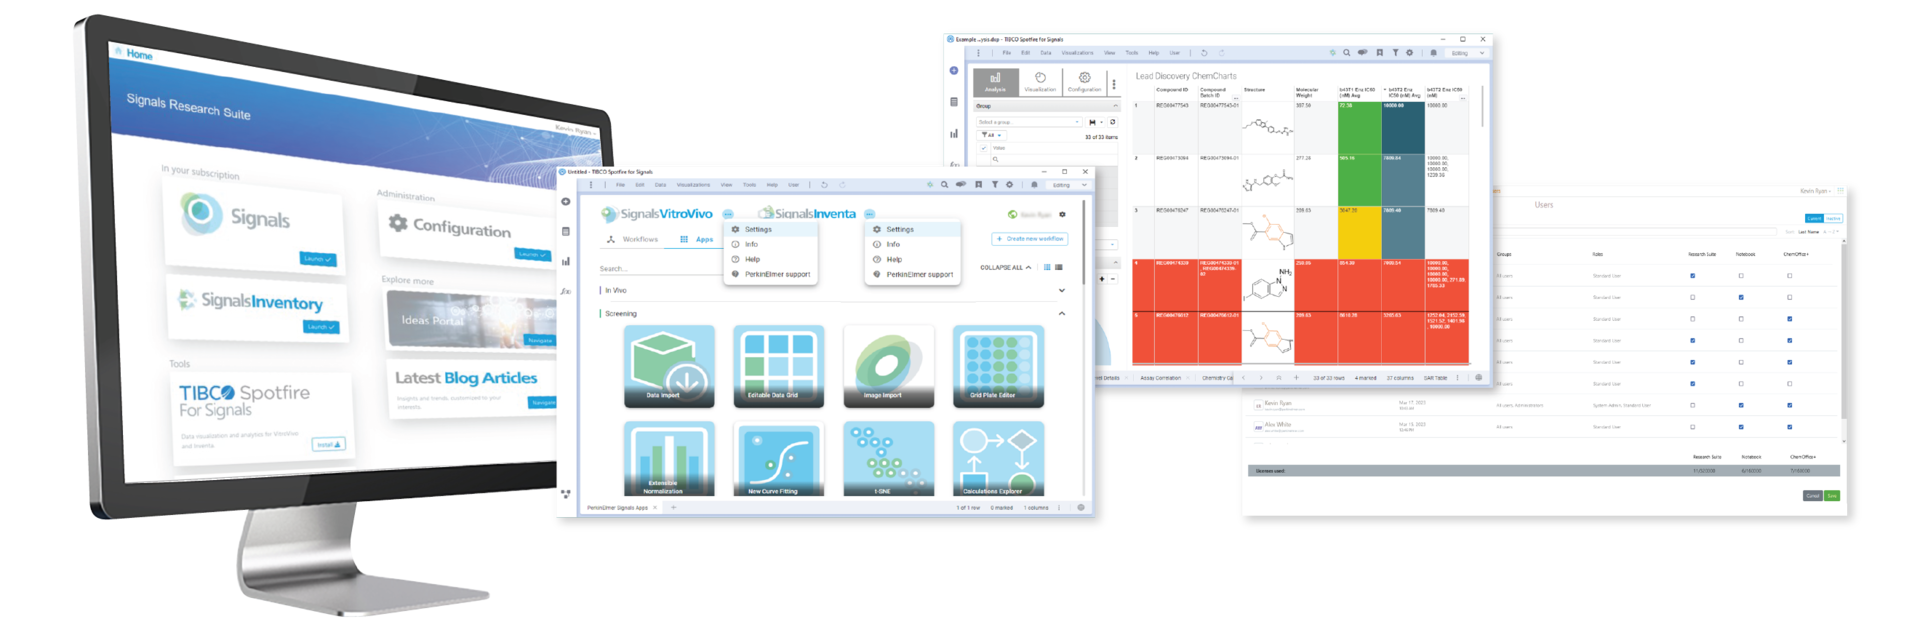Launch the t-SNE app tile
The height and width of the screenshot is (627, 1920).
888,458
